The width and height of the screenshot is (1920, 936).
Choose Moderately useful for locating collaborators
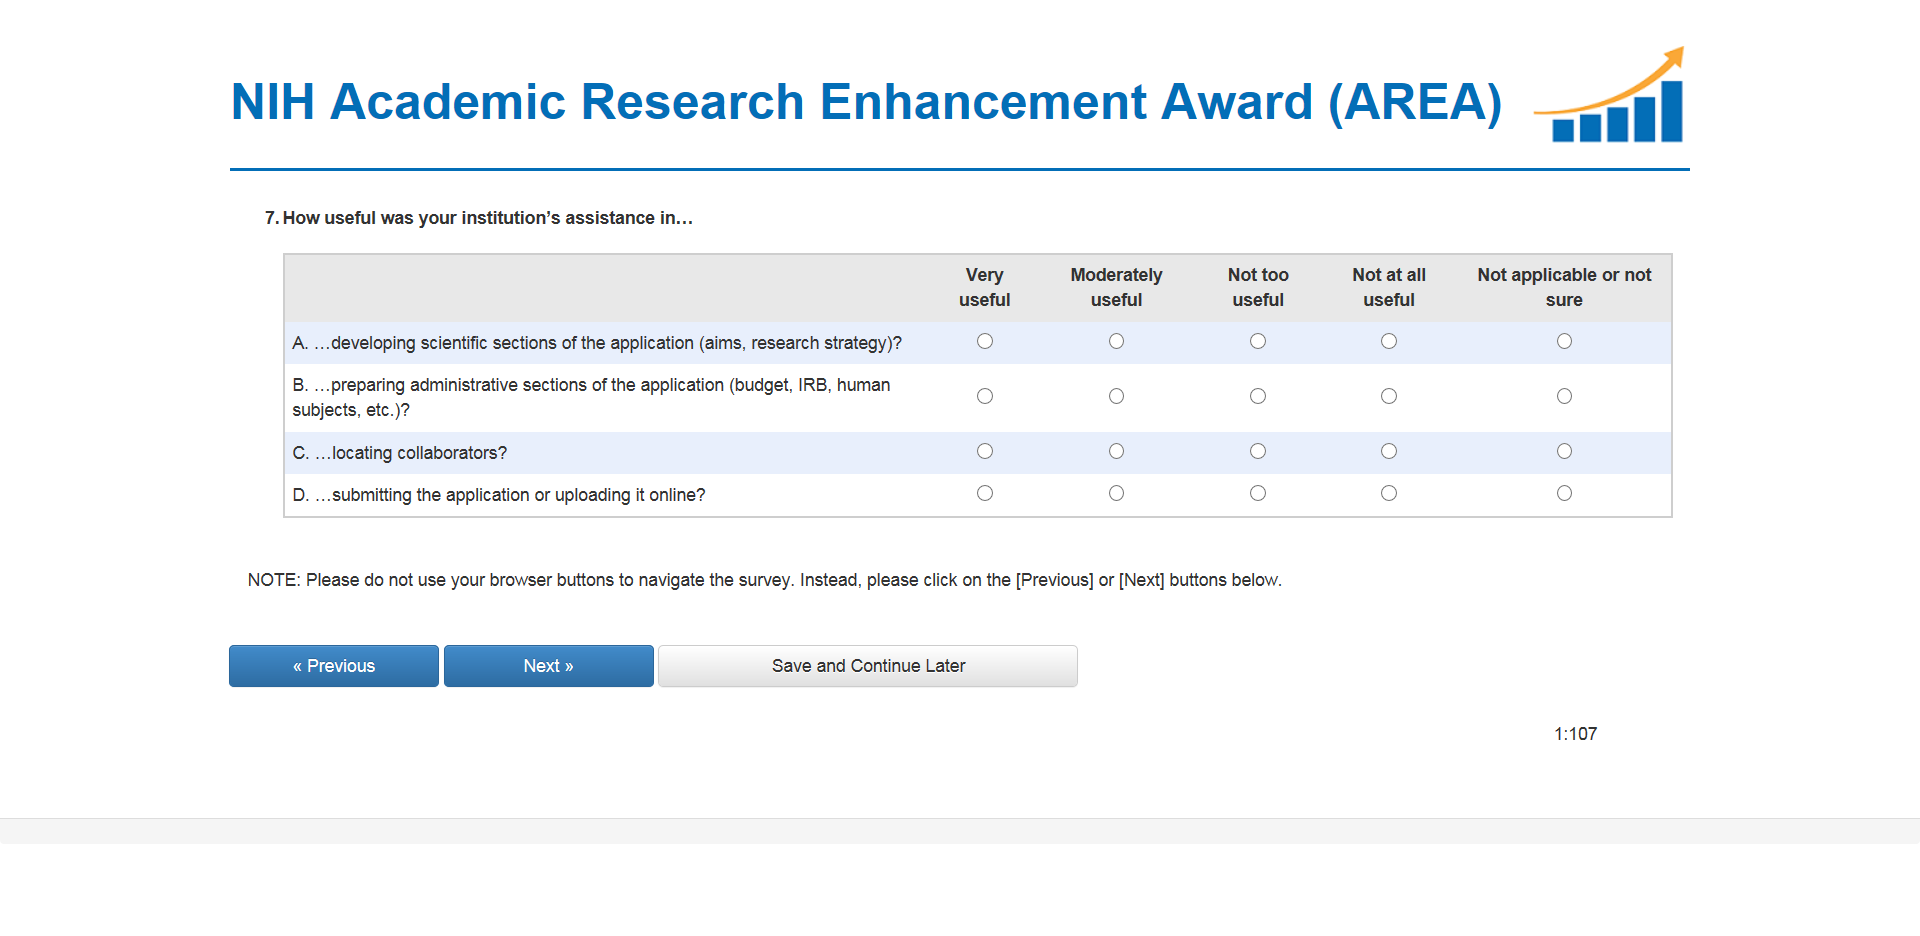click(x=1116, y=452)
